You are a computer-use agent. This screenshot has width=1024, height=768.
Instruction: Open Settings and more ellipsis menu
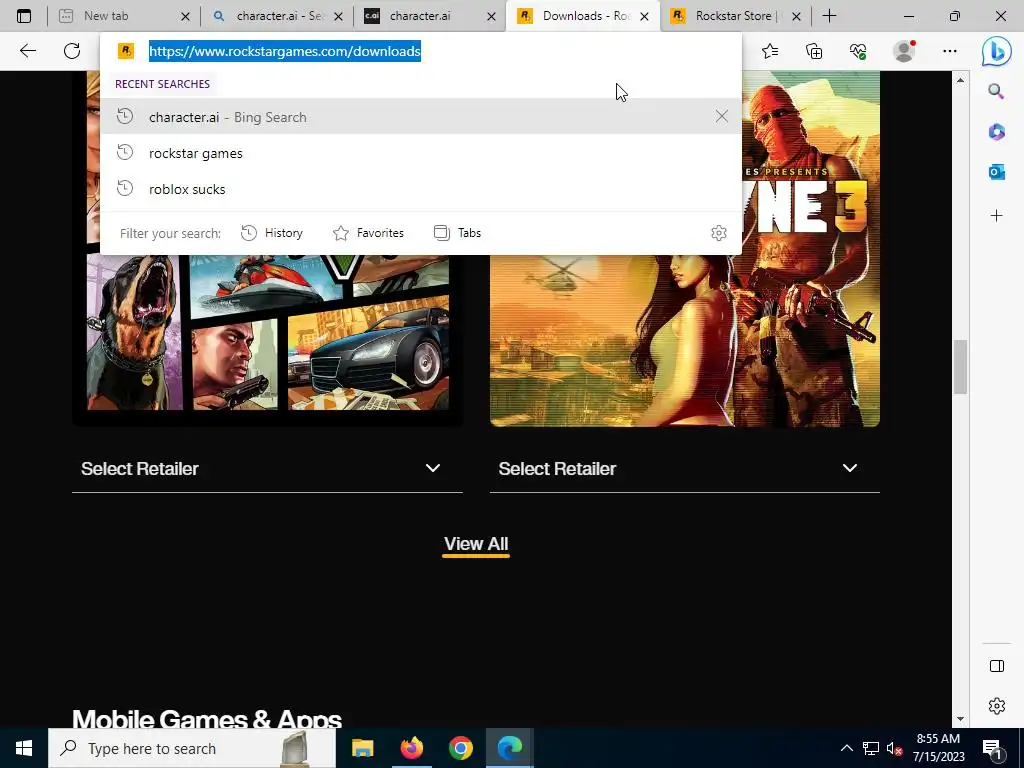coord(950,51)
